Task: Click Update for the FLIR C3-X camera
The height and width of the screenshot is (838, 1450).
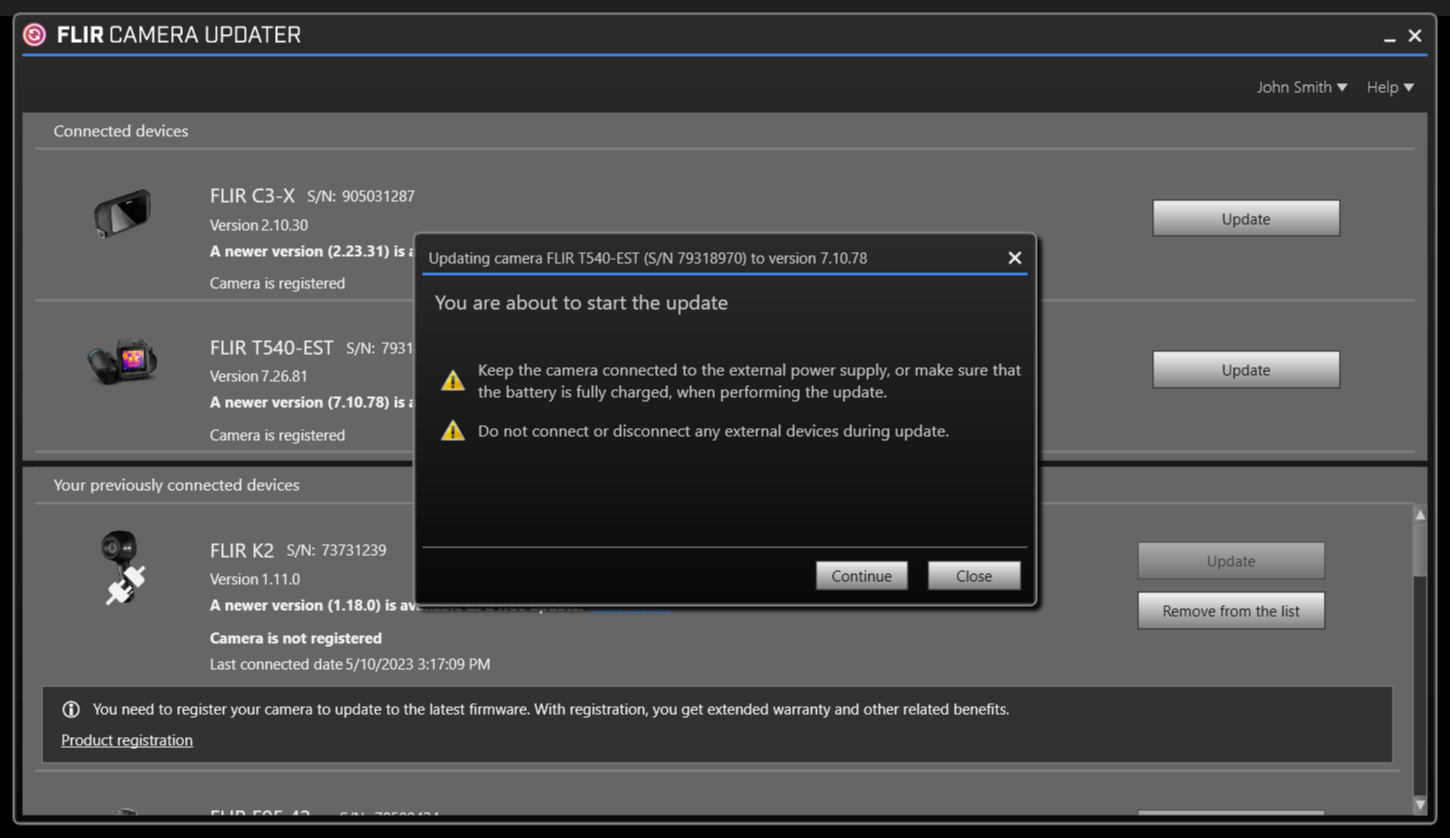Action: tap(1245, 218)
